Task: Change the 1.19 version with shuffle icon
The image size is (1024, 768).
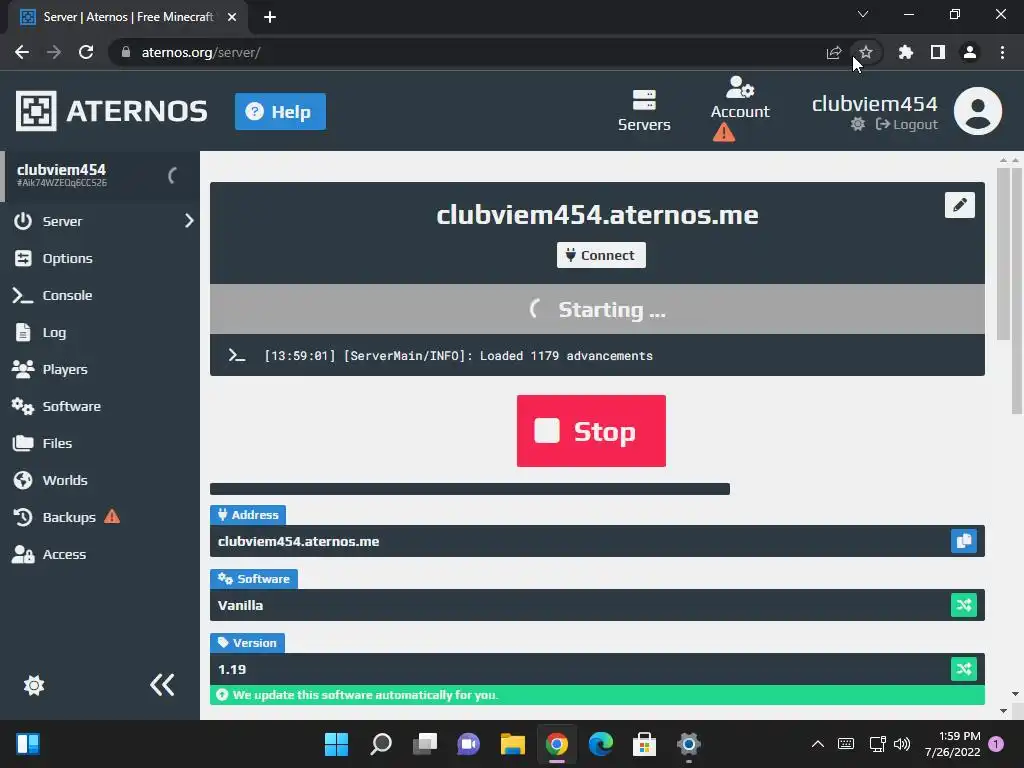Action: 963,669
